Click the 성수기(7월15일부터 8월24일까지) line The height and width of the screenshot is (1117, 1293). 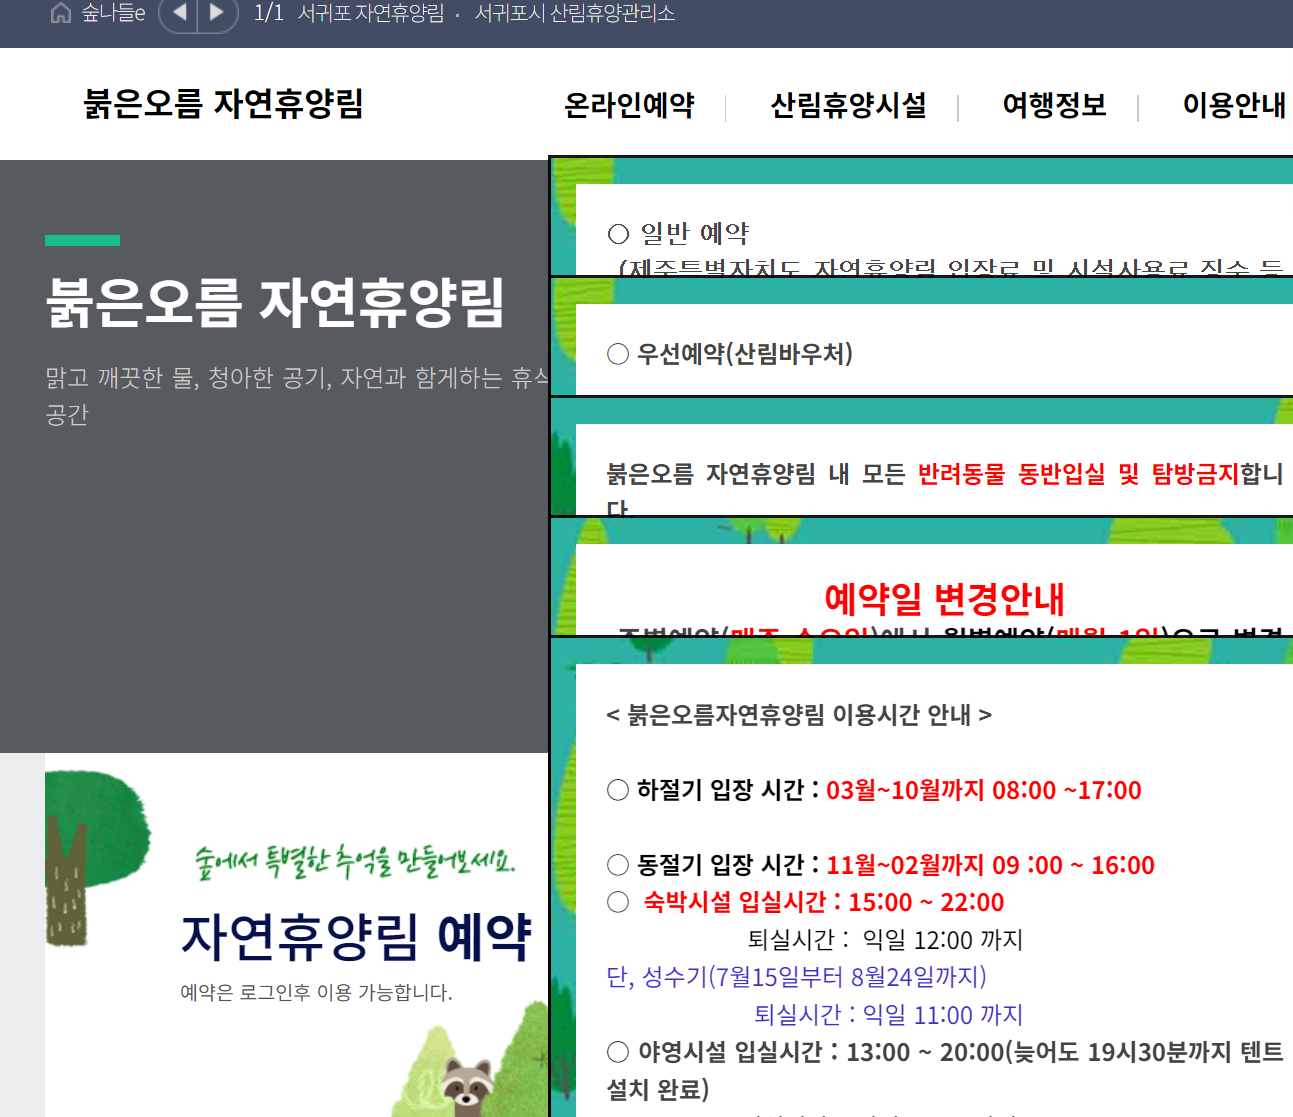tap(797, 977)
